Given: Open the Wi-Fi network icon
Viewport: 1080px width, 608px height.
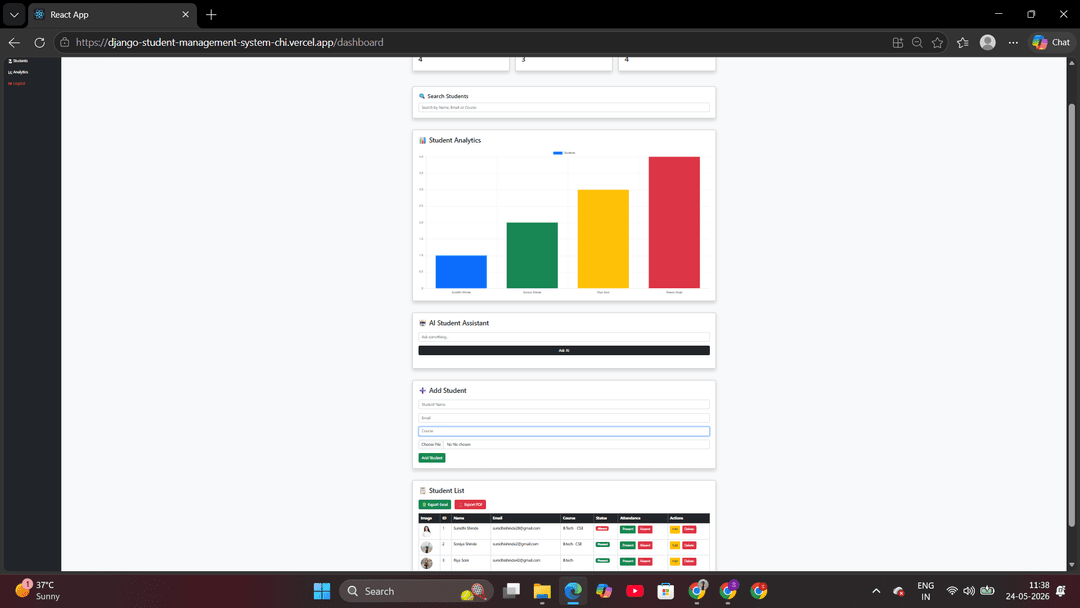Looking at the screenshot, I should [x=952, y=591].
